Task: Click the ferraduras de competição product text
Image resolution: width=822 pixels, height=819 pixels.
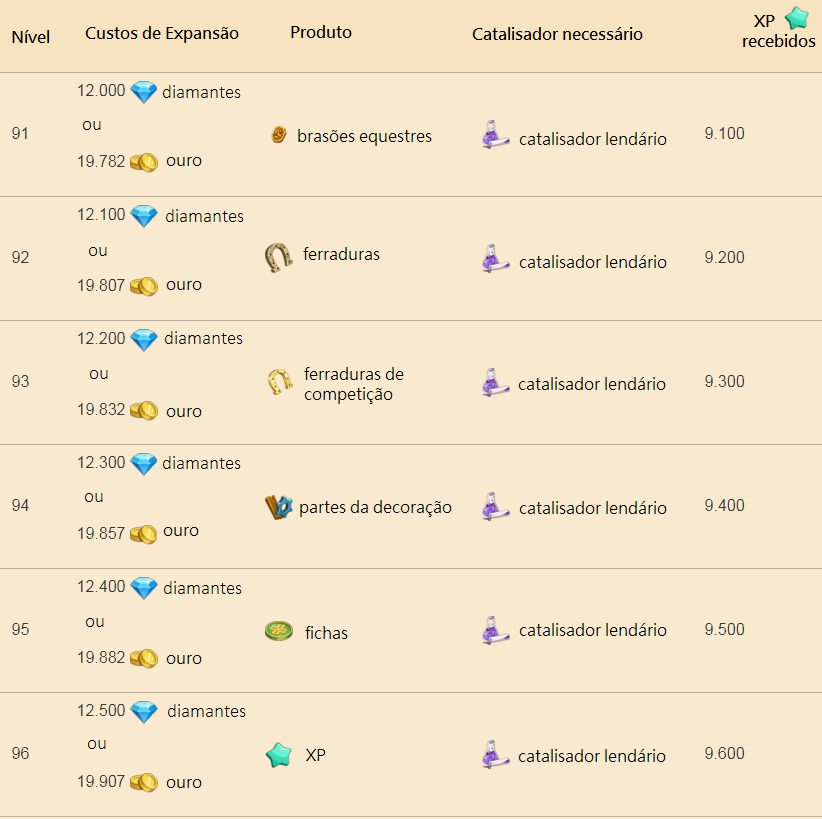Action: [x=354, y=384]
